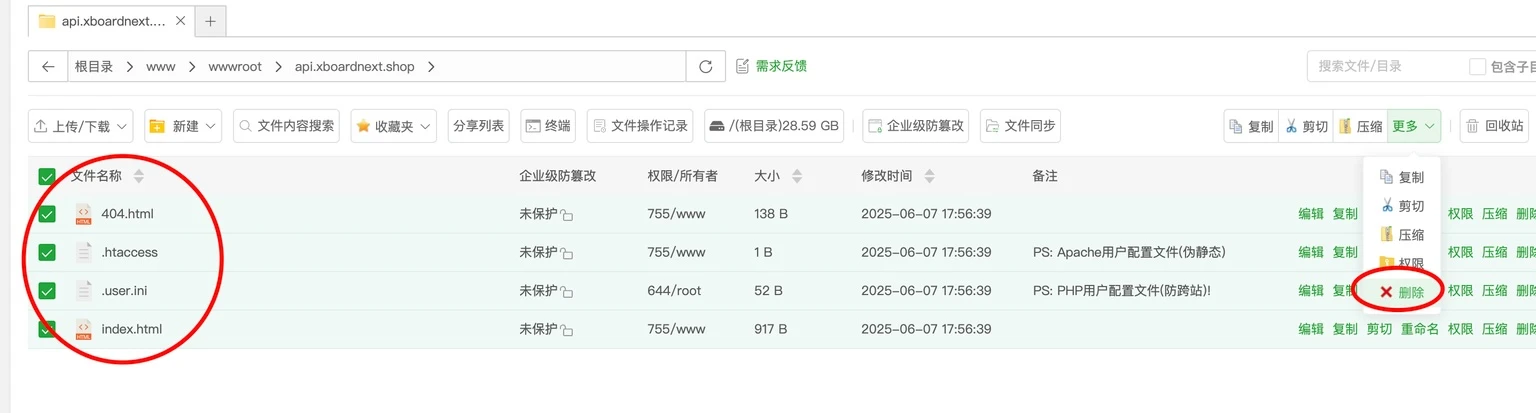The height and width of the screenshot is (413, 1536).
Task: Uncheck the .user.ini checkbox
Action: (47, 291)
